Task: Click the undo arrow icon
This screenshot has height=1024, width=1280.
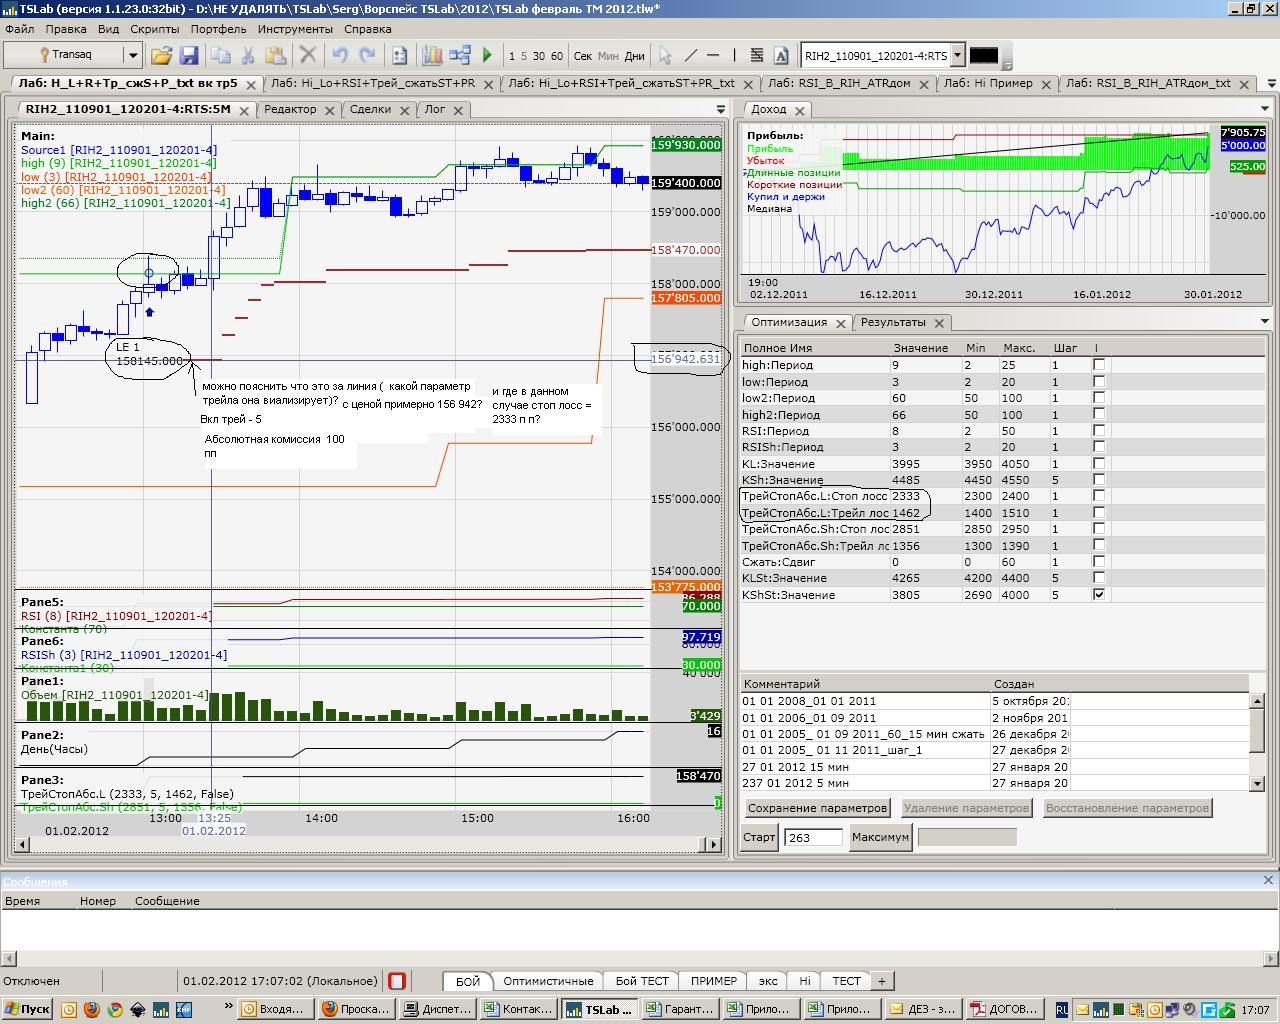Action: tap(340, 56)
